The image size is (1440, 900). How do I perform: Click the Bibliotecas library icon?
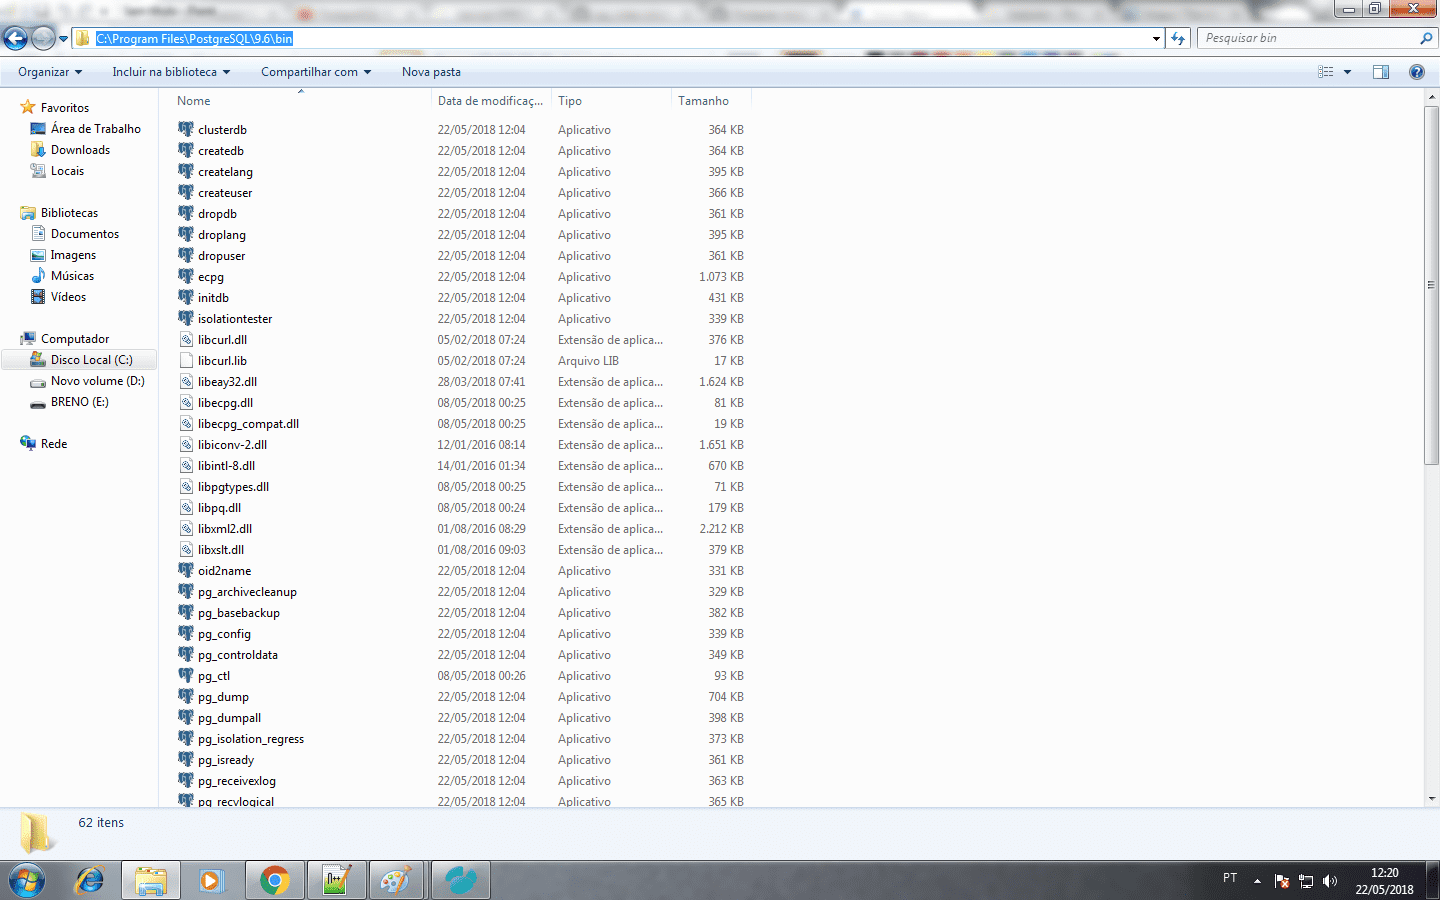28,212
